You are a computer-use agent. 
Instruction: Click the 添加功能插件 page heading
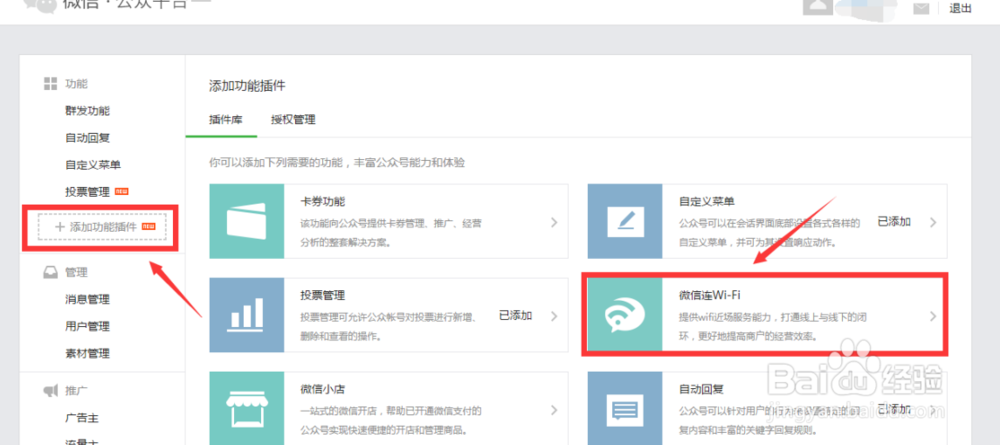pos(247,86)
